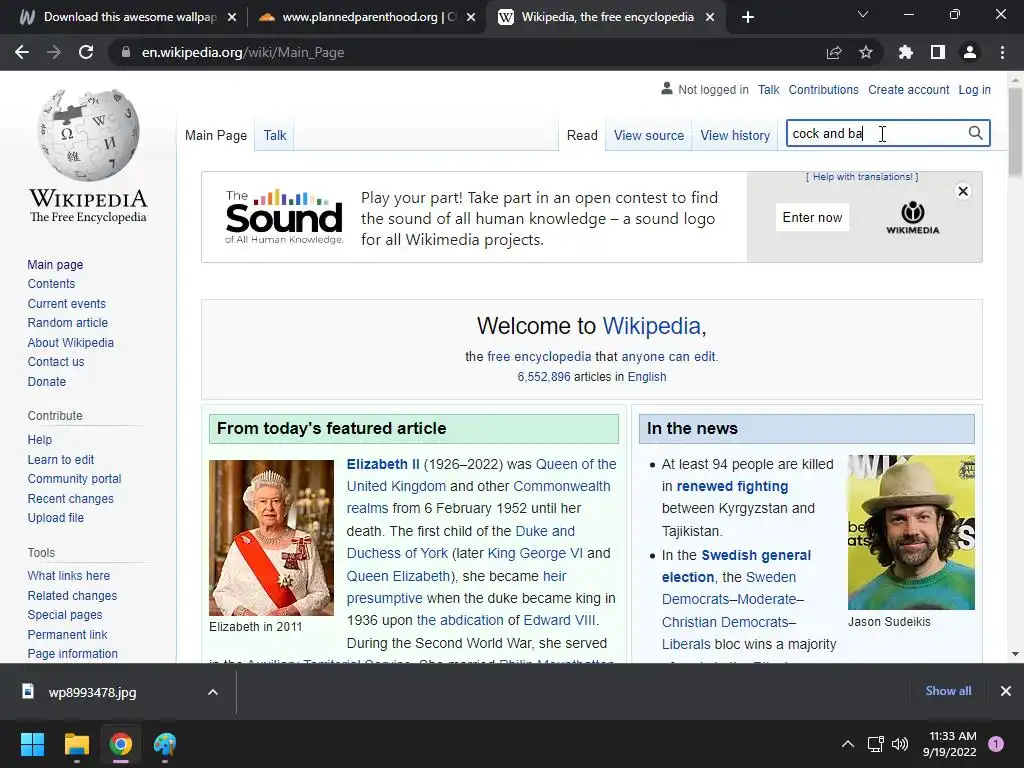This screenshot has width=1024, height=768.
Task: Close the plannedparenthood.org tab
Action: [471, 17]
